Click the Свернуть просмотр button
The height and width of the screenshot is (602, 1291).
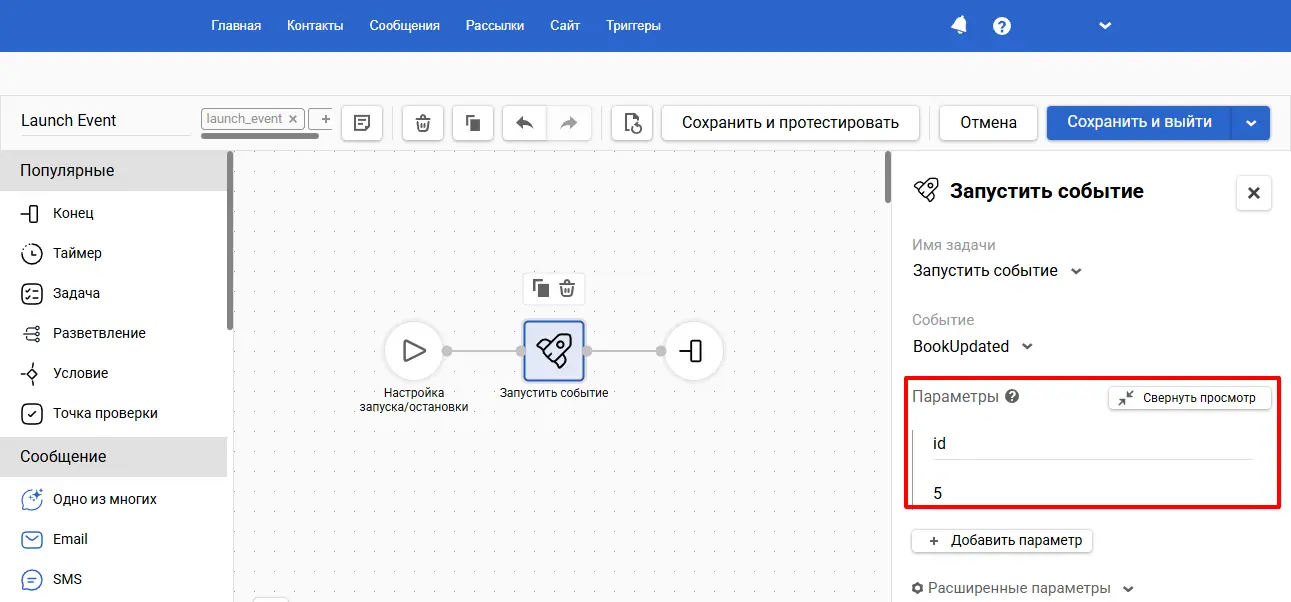click(x=1189, y=398)
